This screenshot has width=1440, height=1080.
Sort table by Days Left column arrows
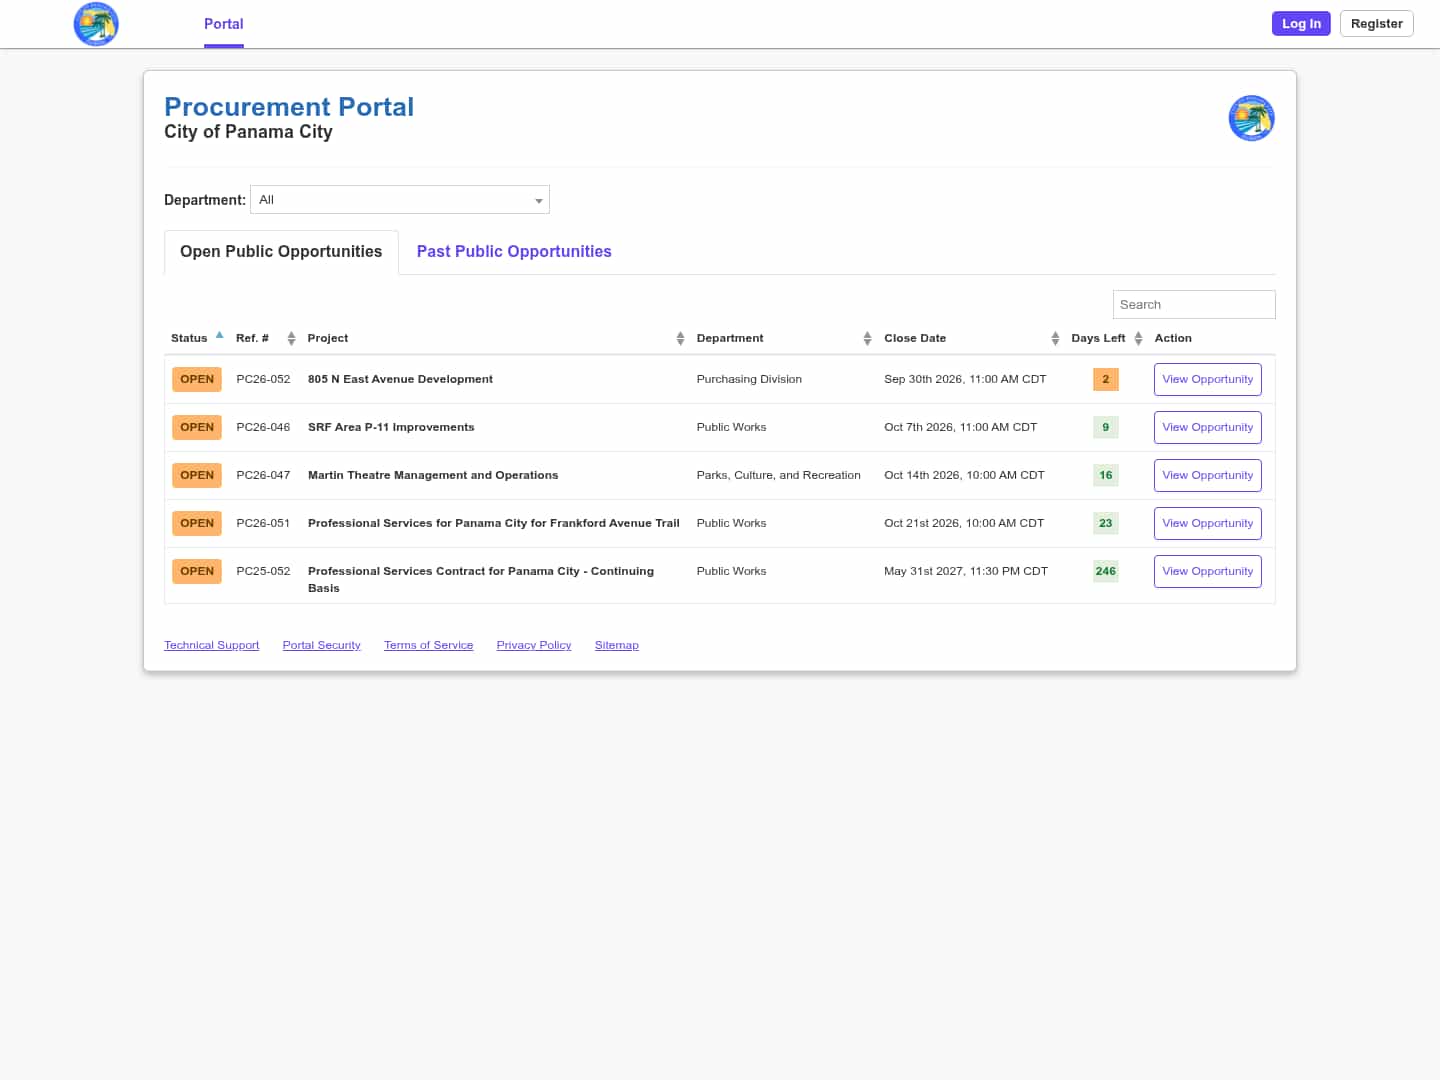[1138, 339]
